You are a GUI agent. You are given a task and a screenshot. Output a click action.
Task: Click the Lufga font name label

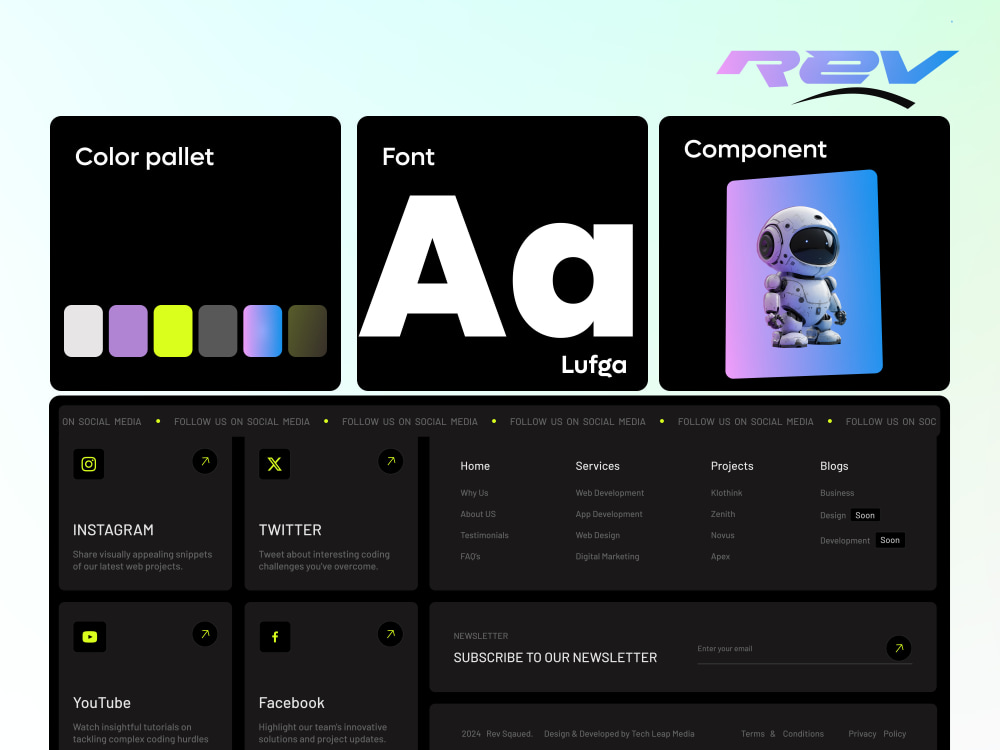(594, 365)
